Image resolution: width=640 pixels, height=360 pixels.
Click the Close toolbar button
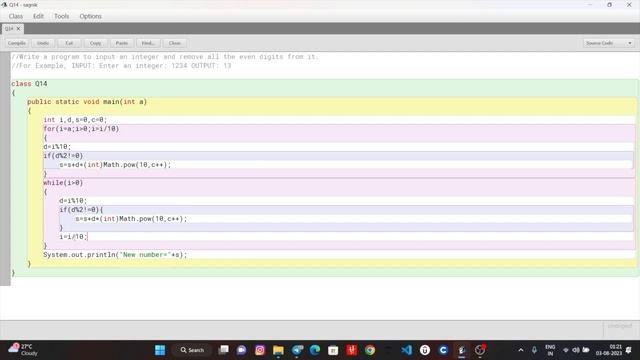(174, 43)
